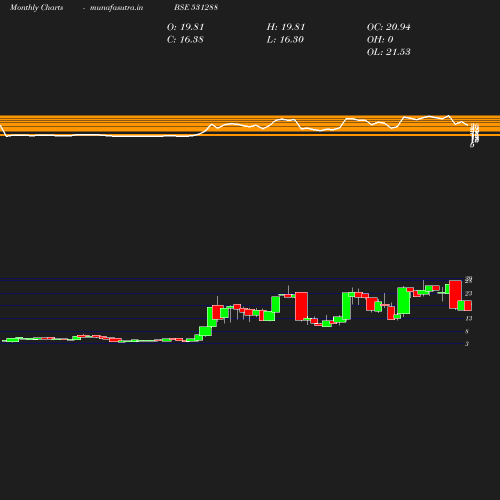This screenshot has width=500, height=500.
Task: Click the 'OH: 0' value
Action: 380,40
